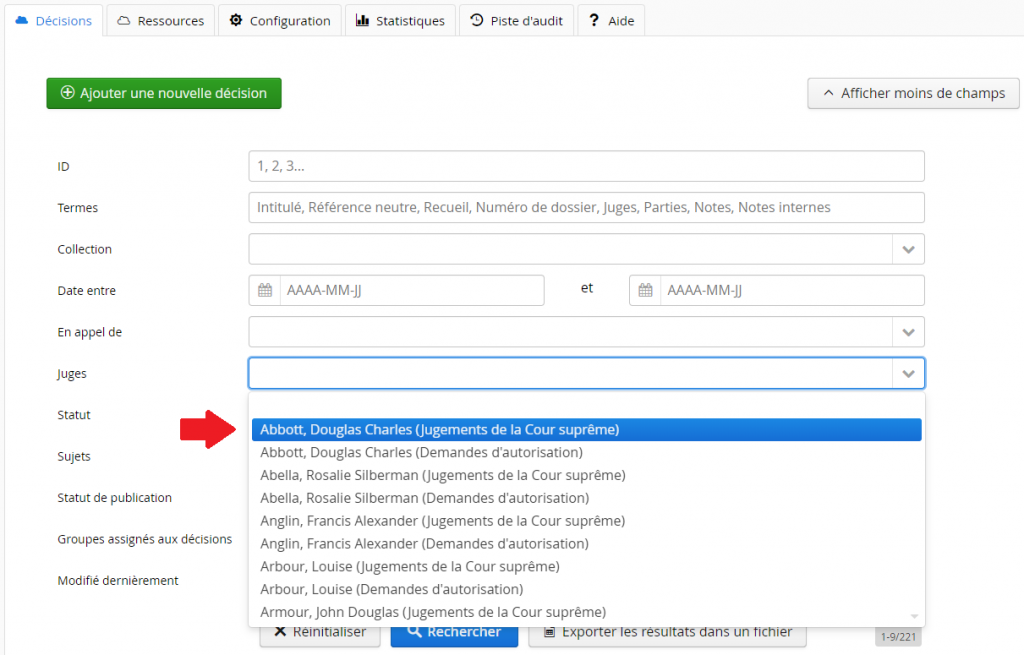
Task: Click the history icon on Piste d'audit tab
Action: pos(477,20)
